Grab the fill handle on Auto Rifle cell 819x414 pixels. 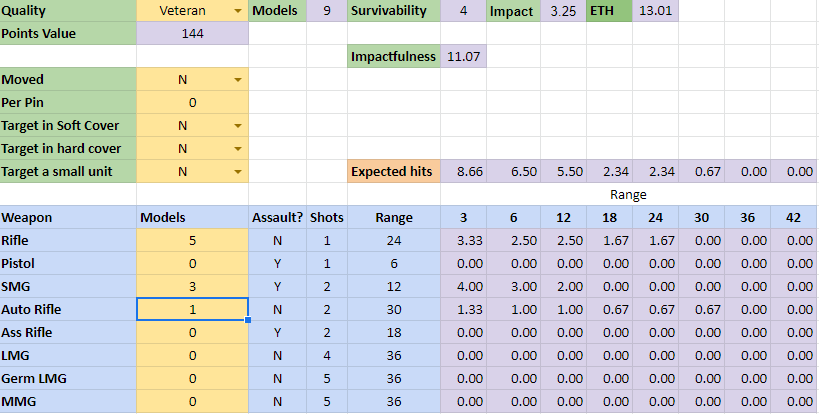247,320
